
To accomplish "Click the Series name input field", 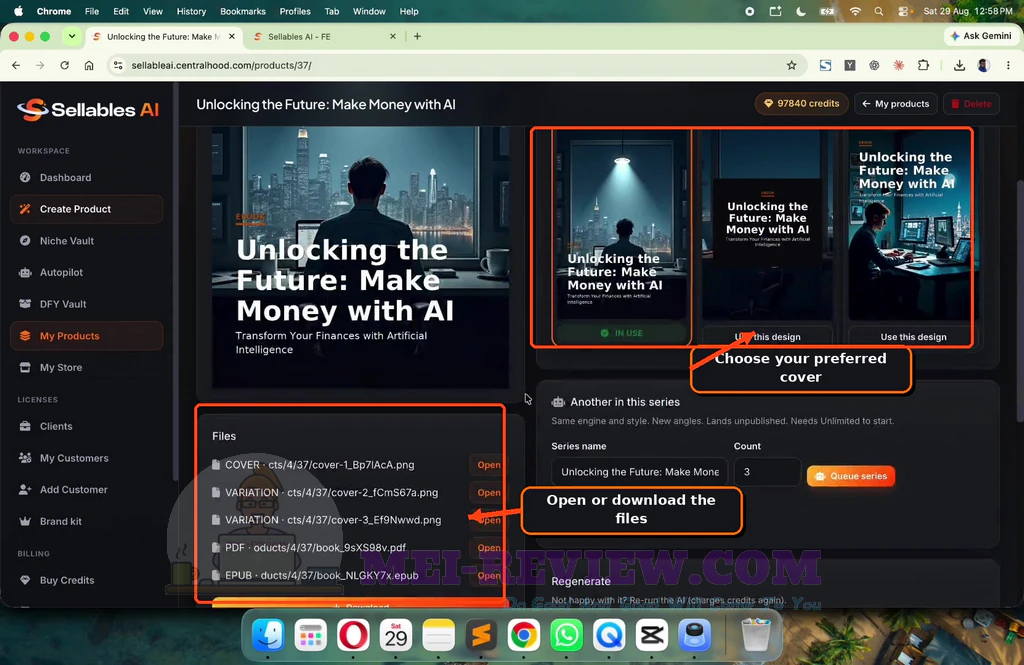I will pyautogui.click(x=639, y=472).
